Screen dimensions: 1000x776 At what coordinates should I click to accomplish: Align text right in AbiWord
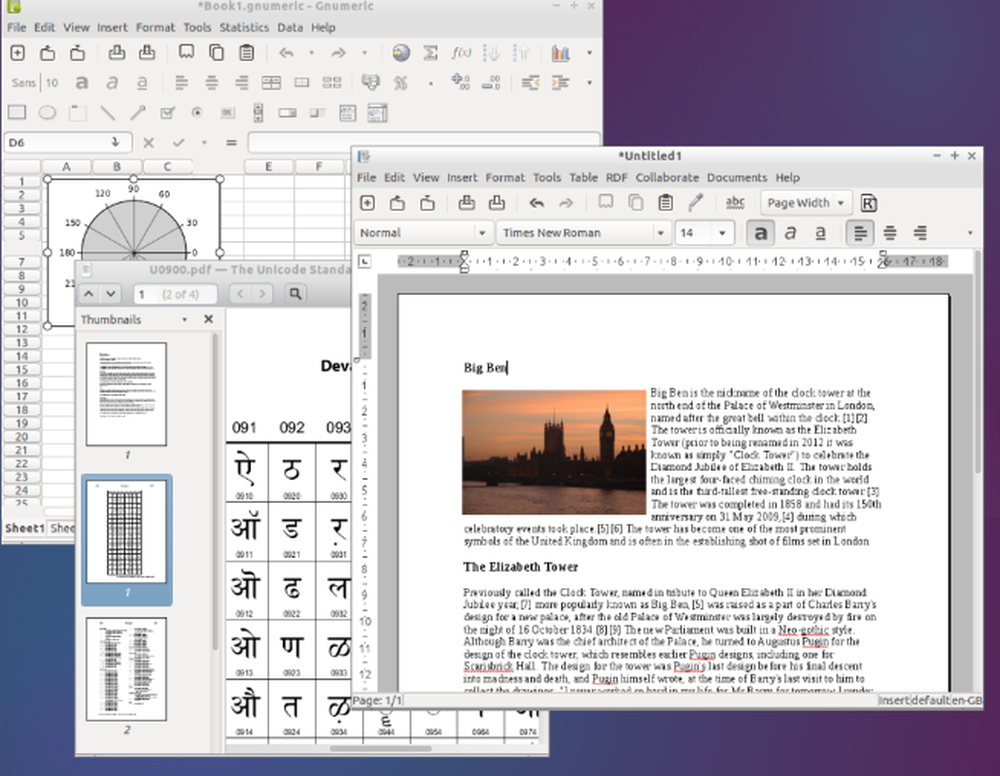coord(920,233)
